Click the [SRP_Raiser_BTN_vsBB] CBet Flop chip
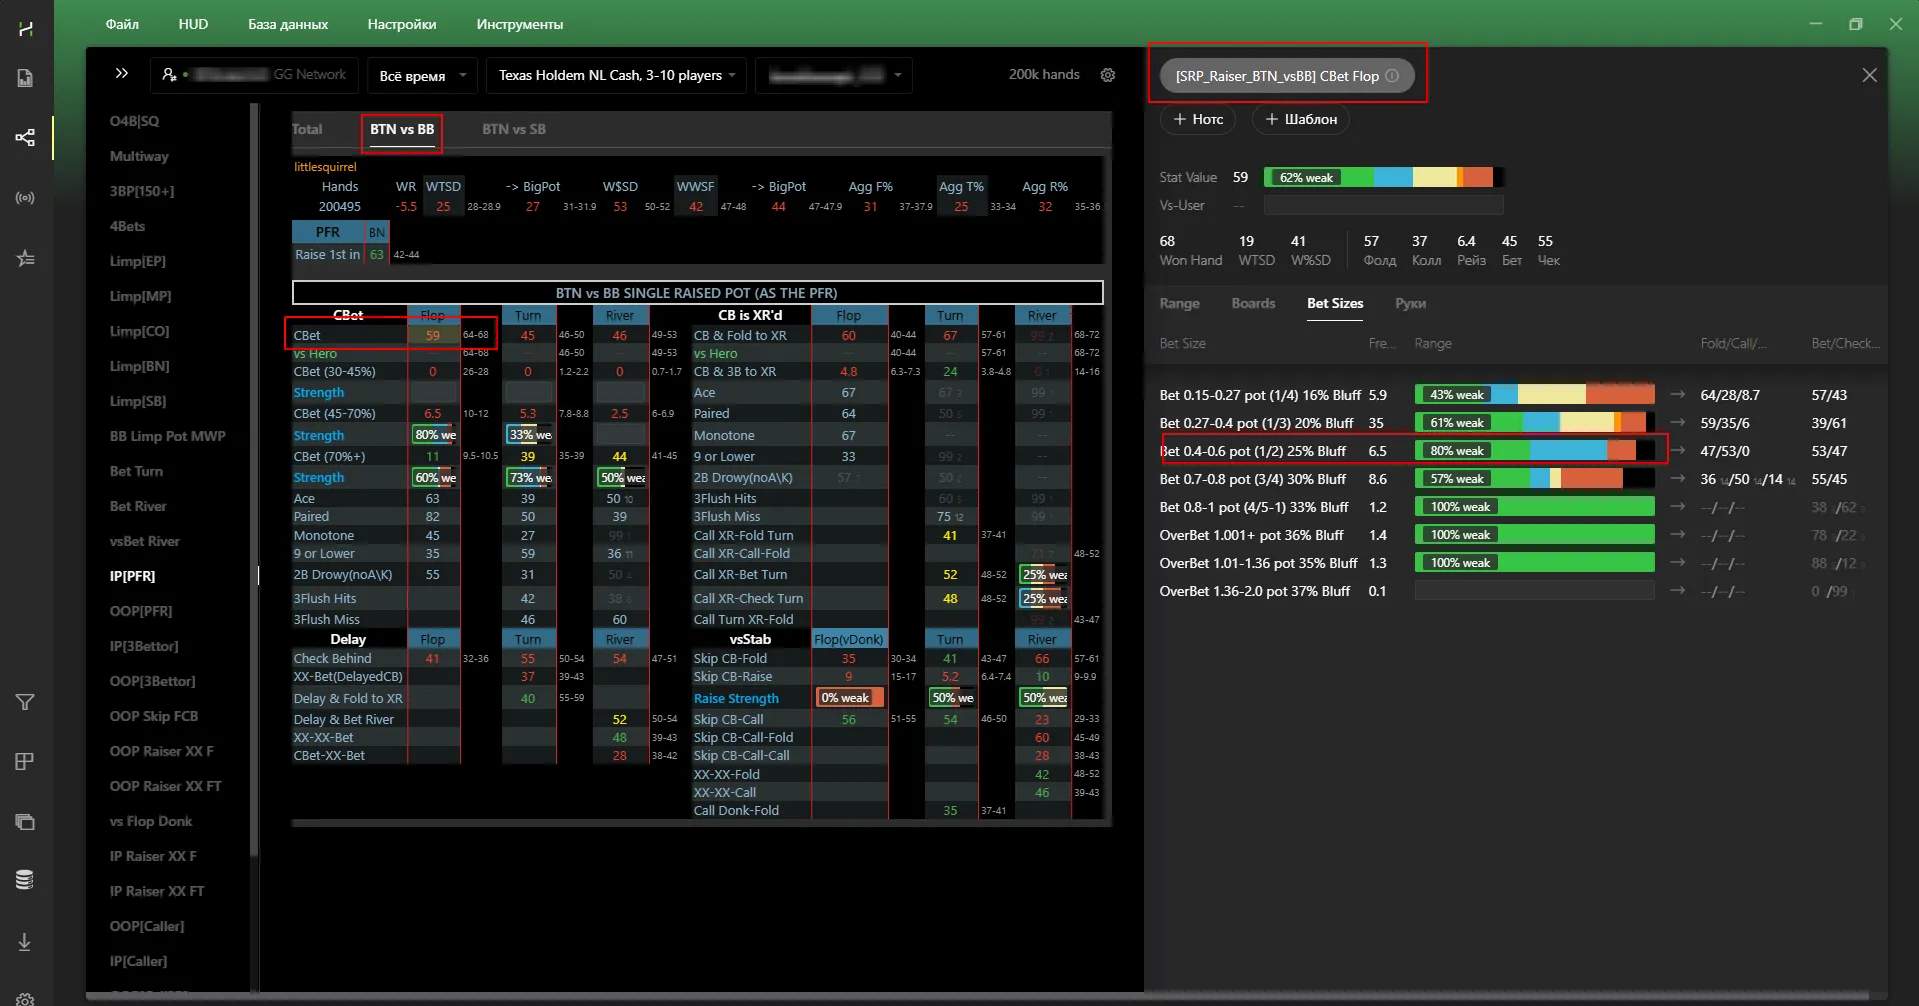 1287,76
